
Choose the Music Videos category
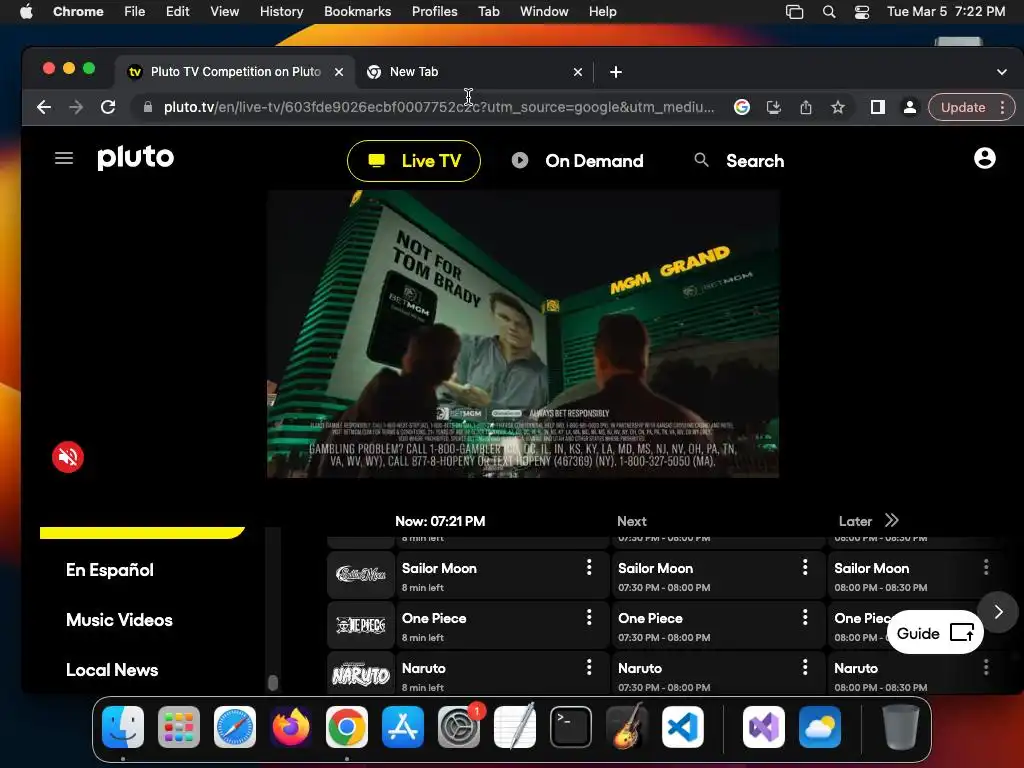(119, 620)
